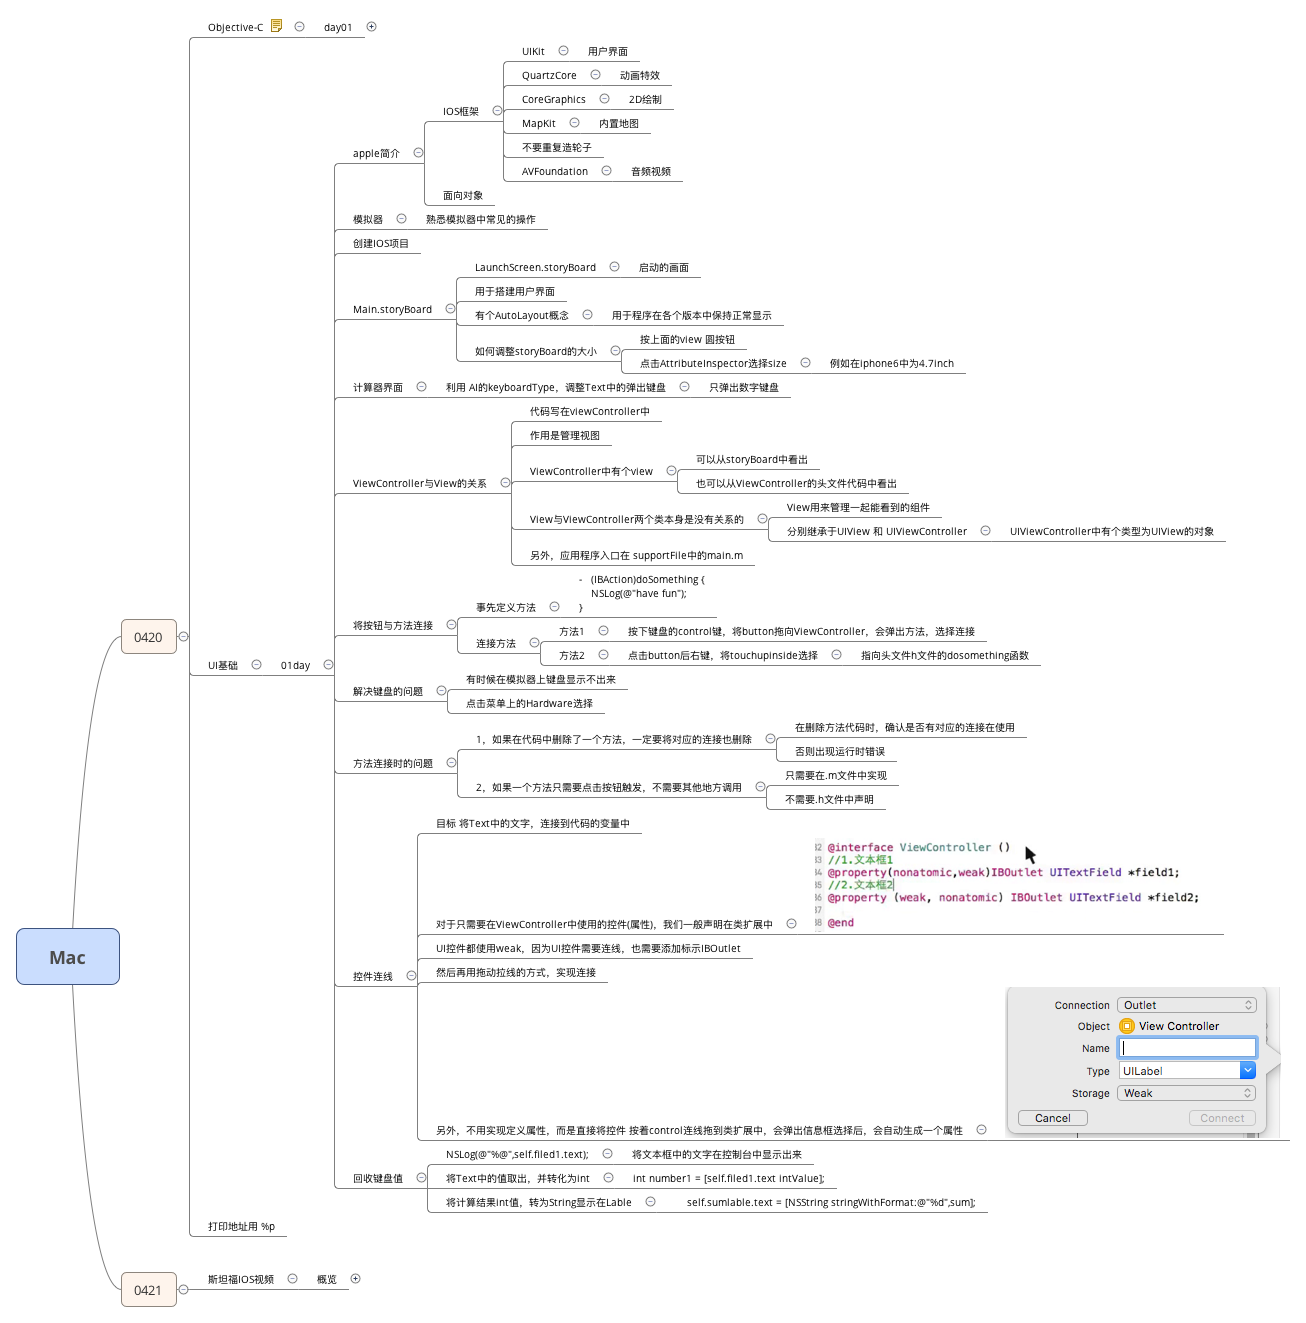Click the minus icon beside 0420 node
The height and width of the screenshot is (1323, 1306).
click(x=182, y=635)
